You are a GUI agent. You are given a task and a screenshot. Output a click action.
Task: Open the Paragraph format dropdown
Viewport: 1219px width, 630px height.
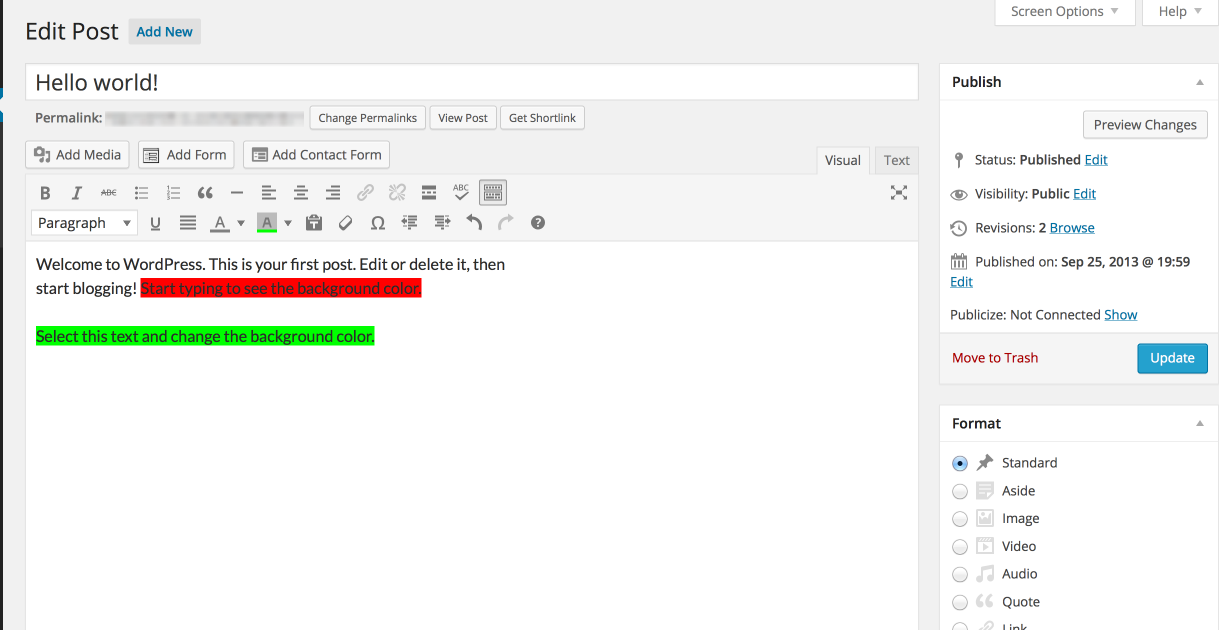pos(84,223)
